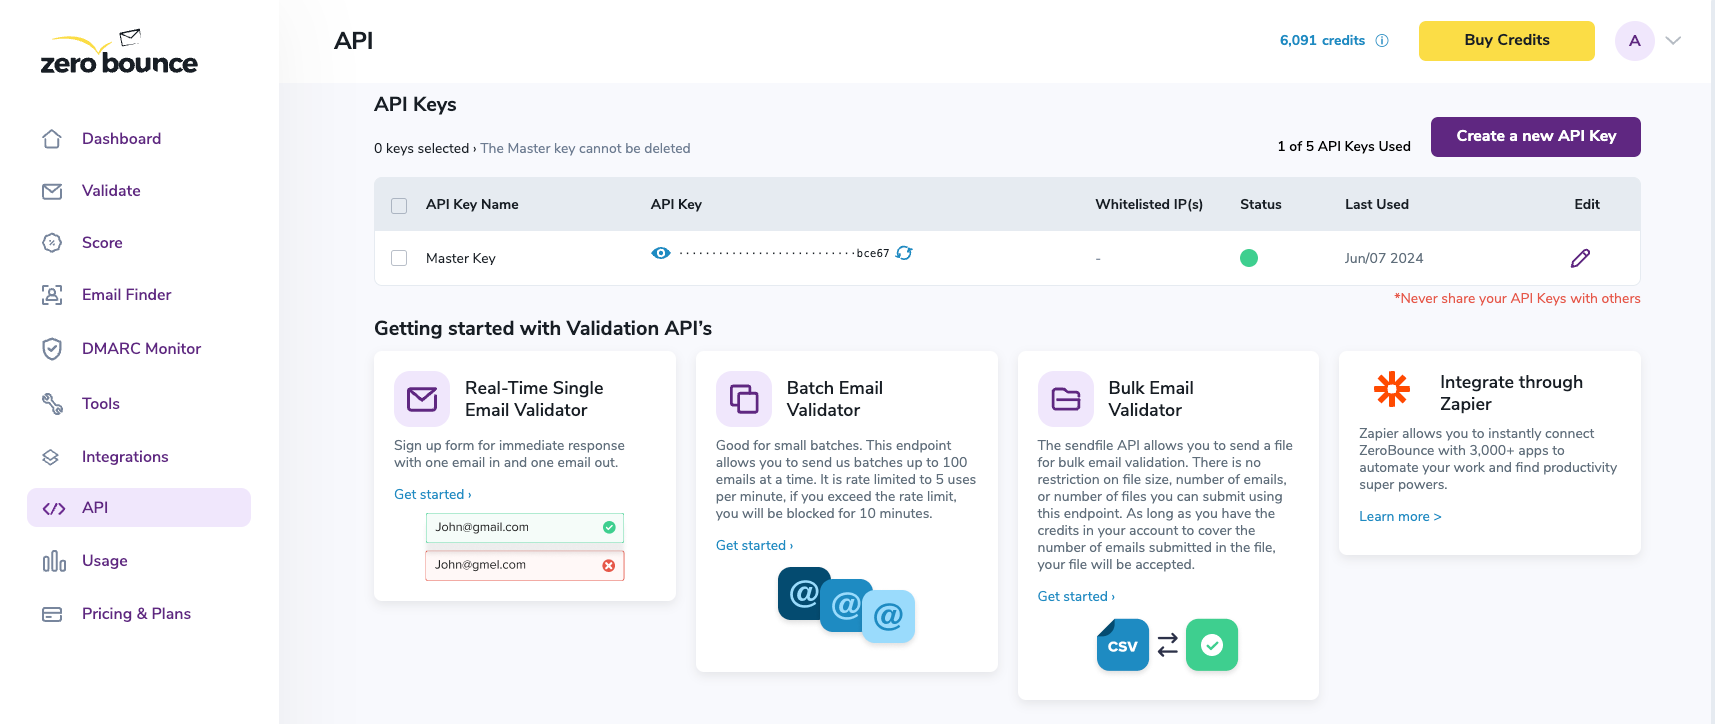
Task: Open Dashboard home icon in sidebar
Action: point(52,139)
